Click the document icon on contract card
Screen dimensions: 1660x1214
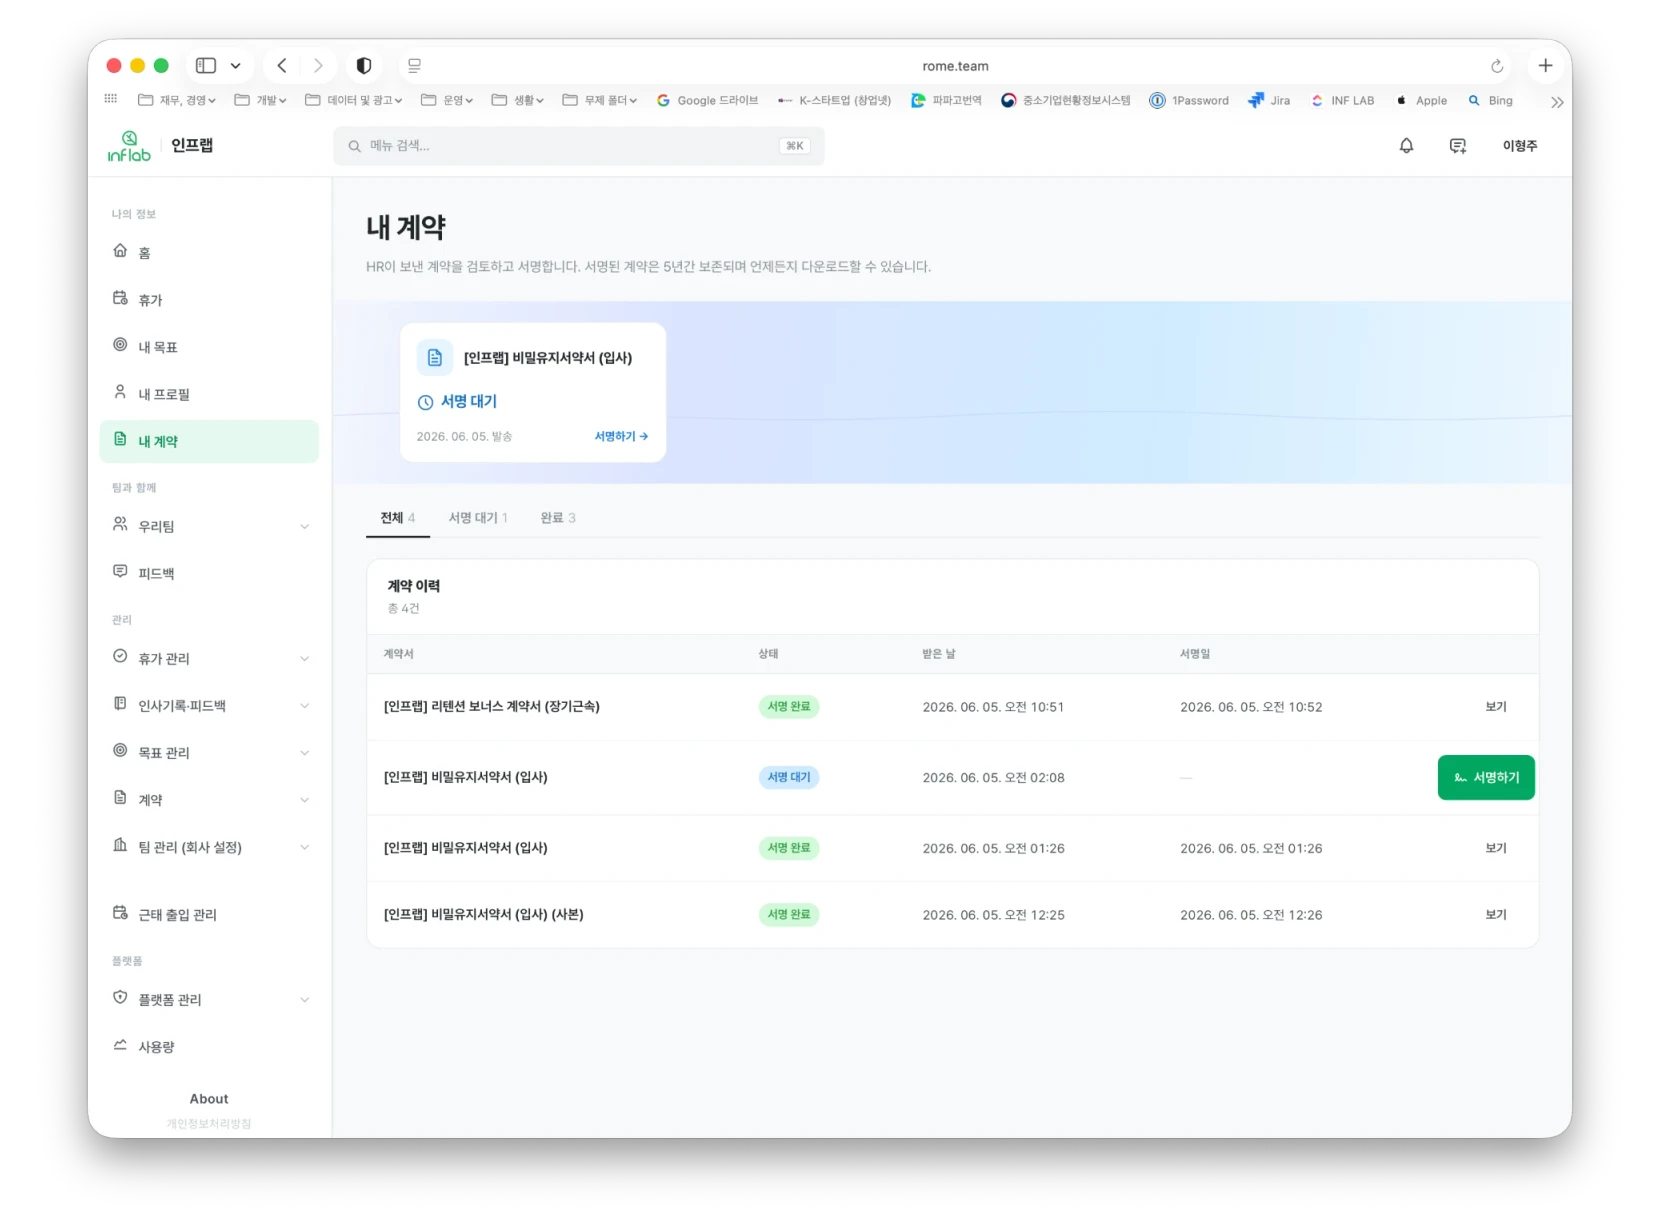pos(435,357)
